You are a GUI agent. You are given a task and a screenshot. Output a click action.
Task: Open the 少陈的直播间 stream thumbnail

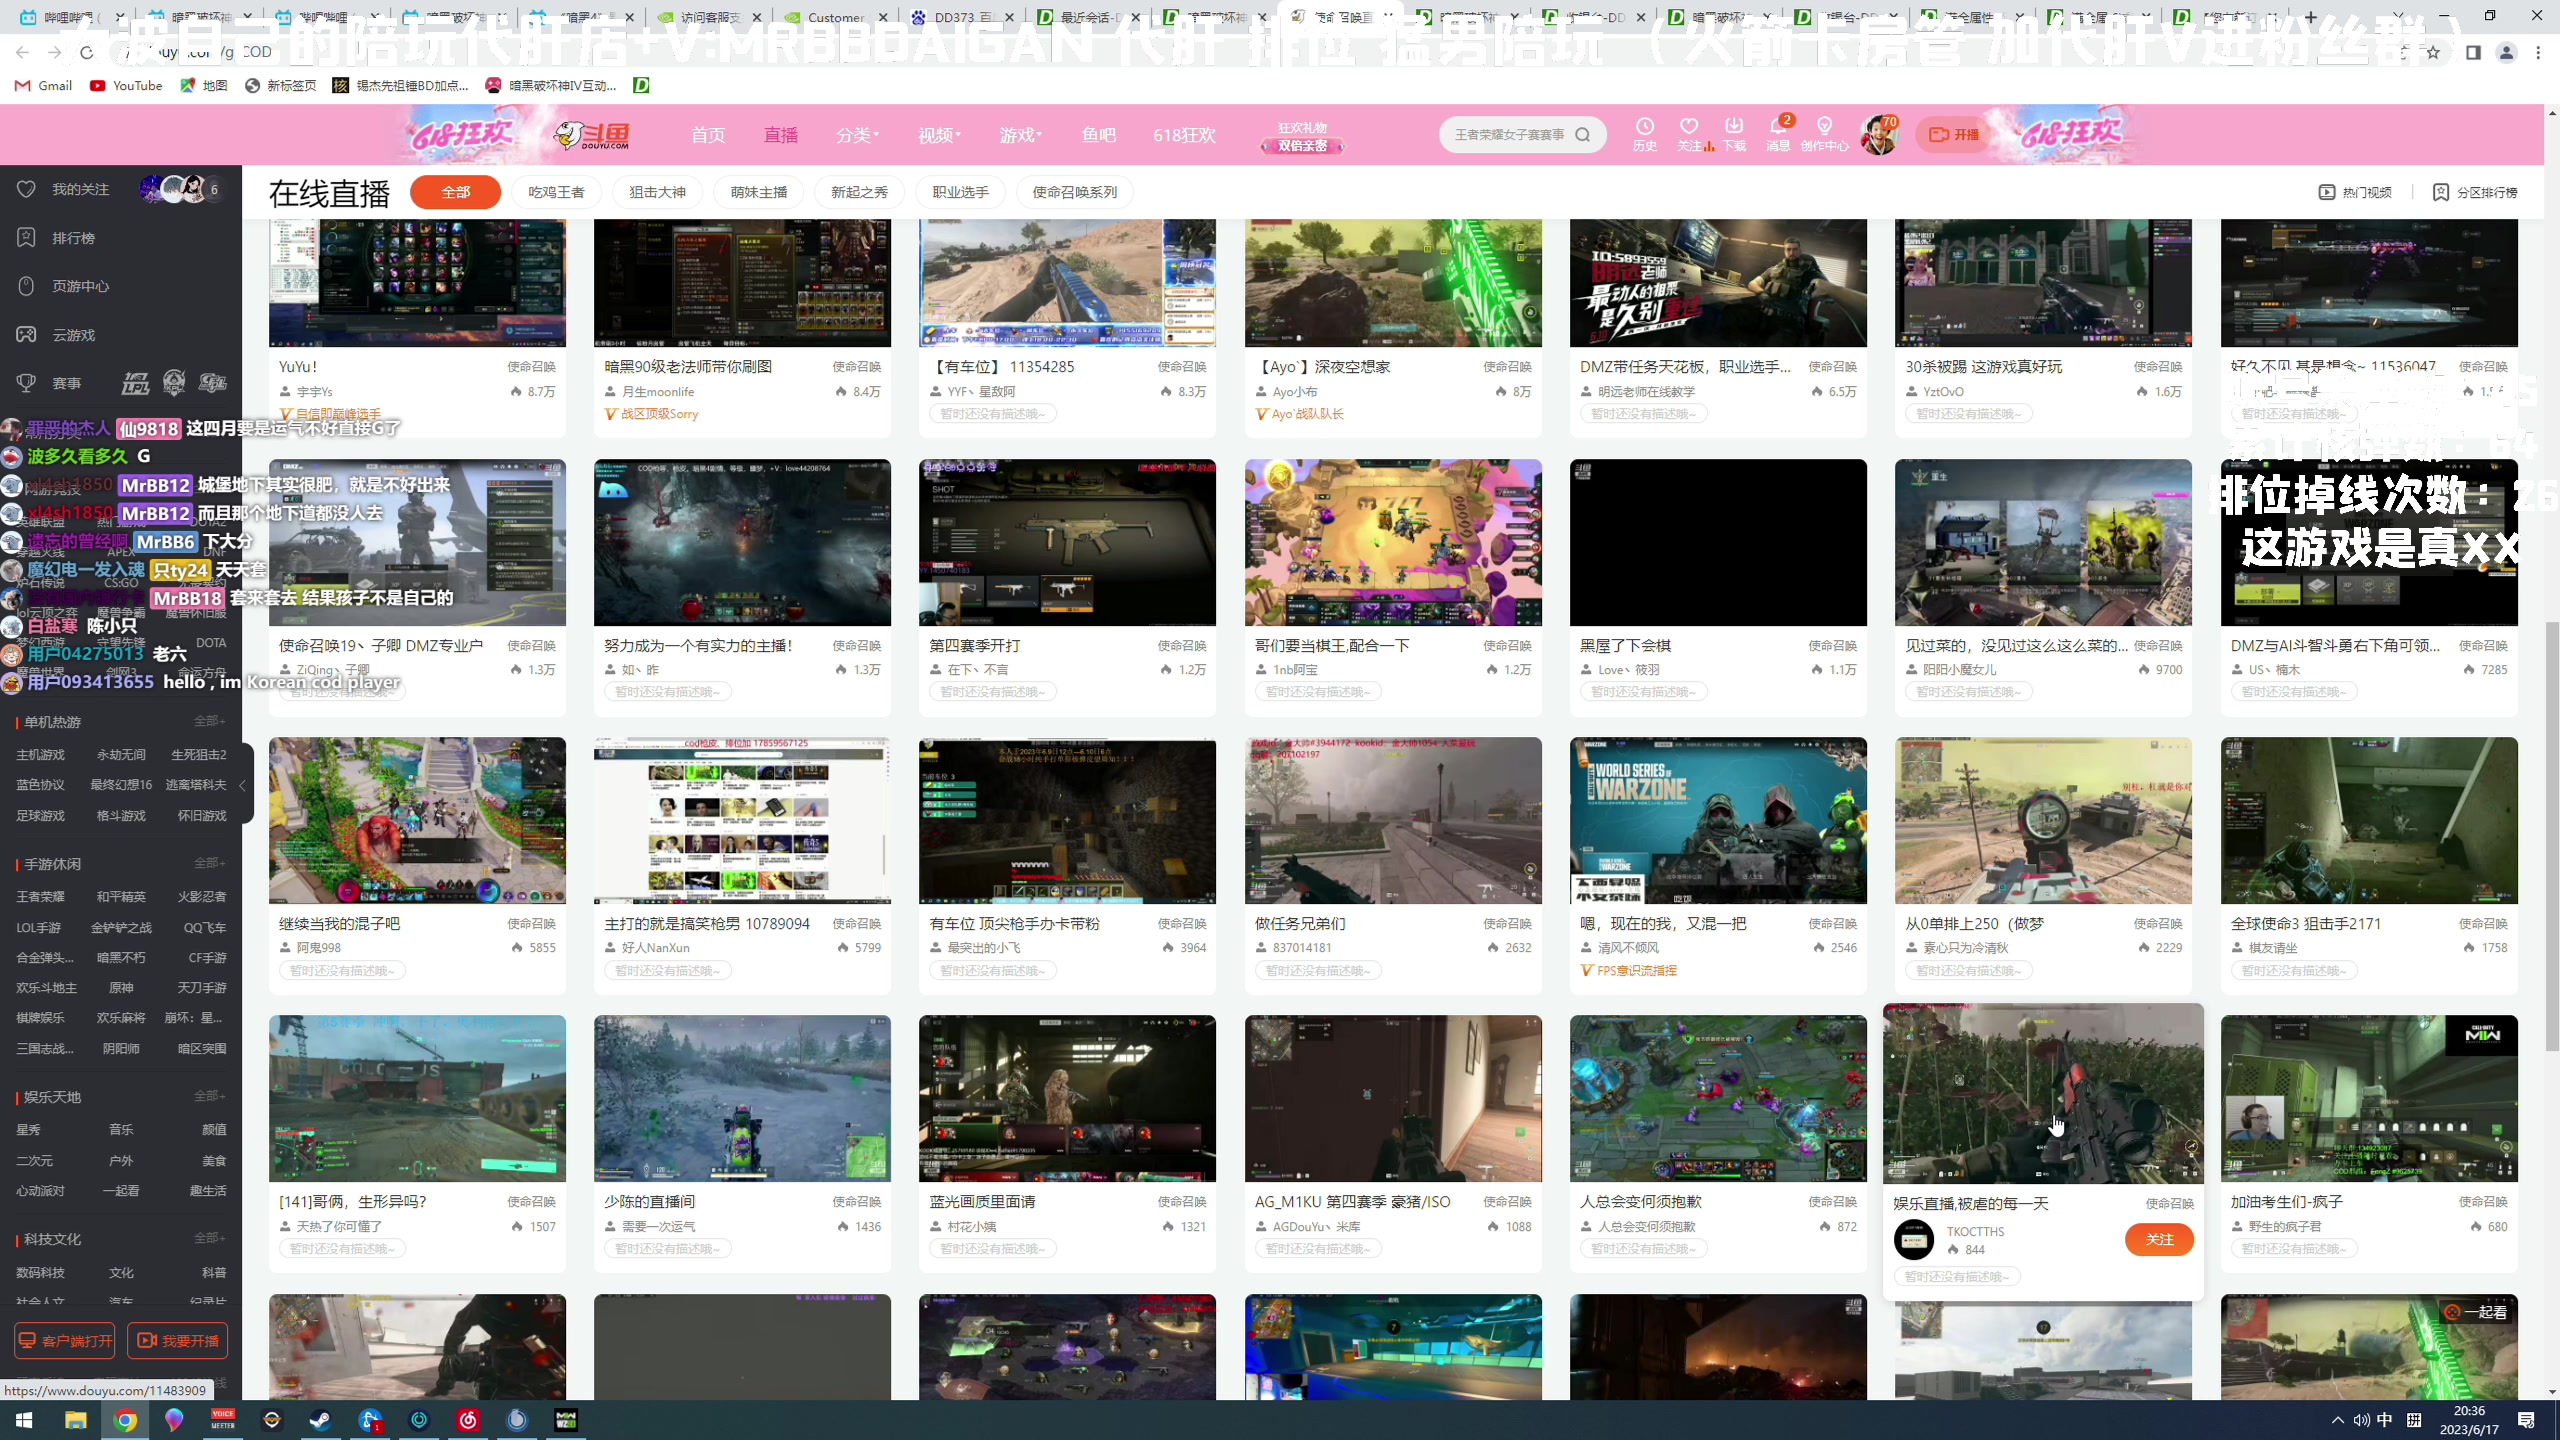[742, 1099]
